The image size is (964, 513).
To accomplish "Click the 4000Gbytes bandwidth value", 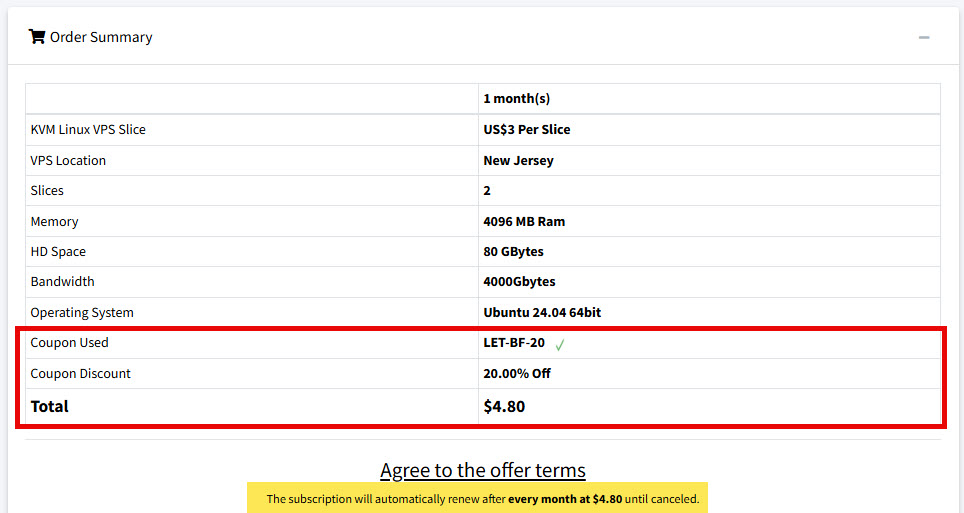I will (519, 282).
